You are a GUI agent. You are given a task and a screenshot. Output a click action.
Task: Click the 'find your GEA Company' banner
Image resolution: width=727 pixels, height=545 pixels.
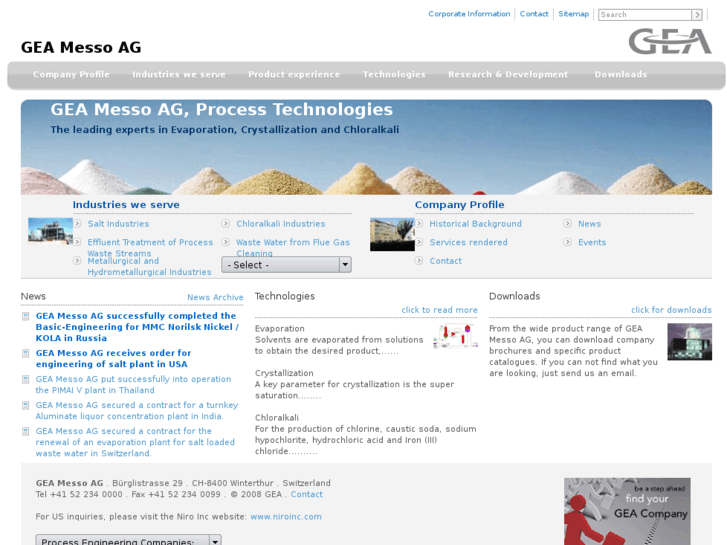(x=627, y=511)
